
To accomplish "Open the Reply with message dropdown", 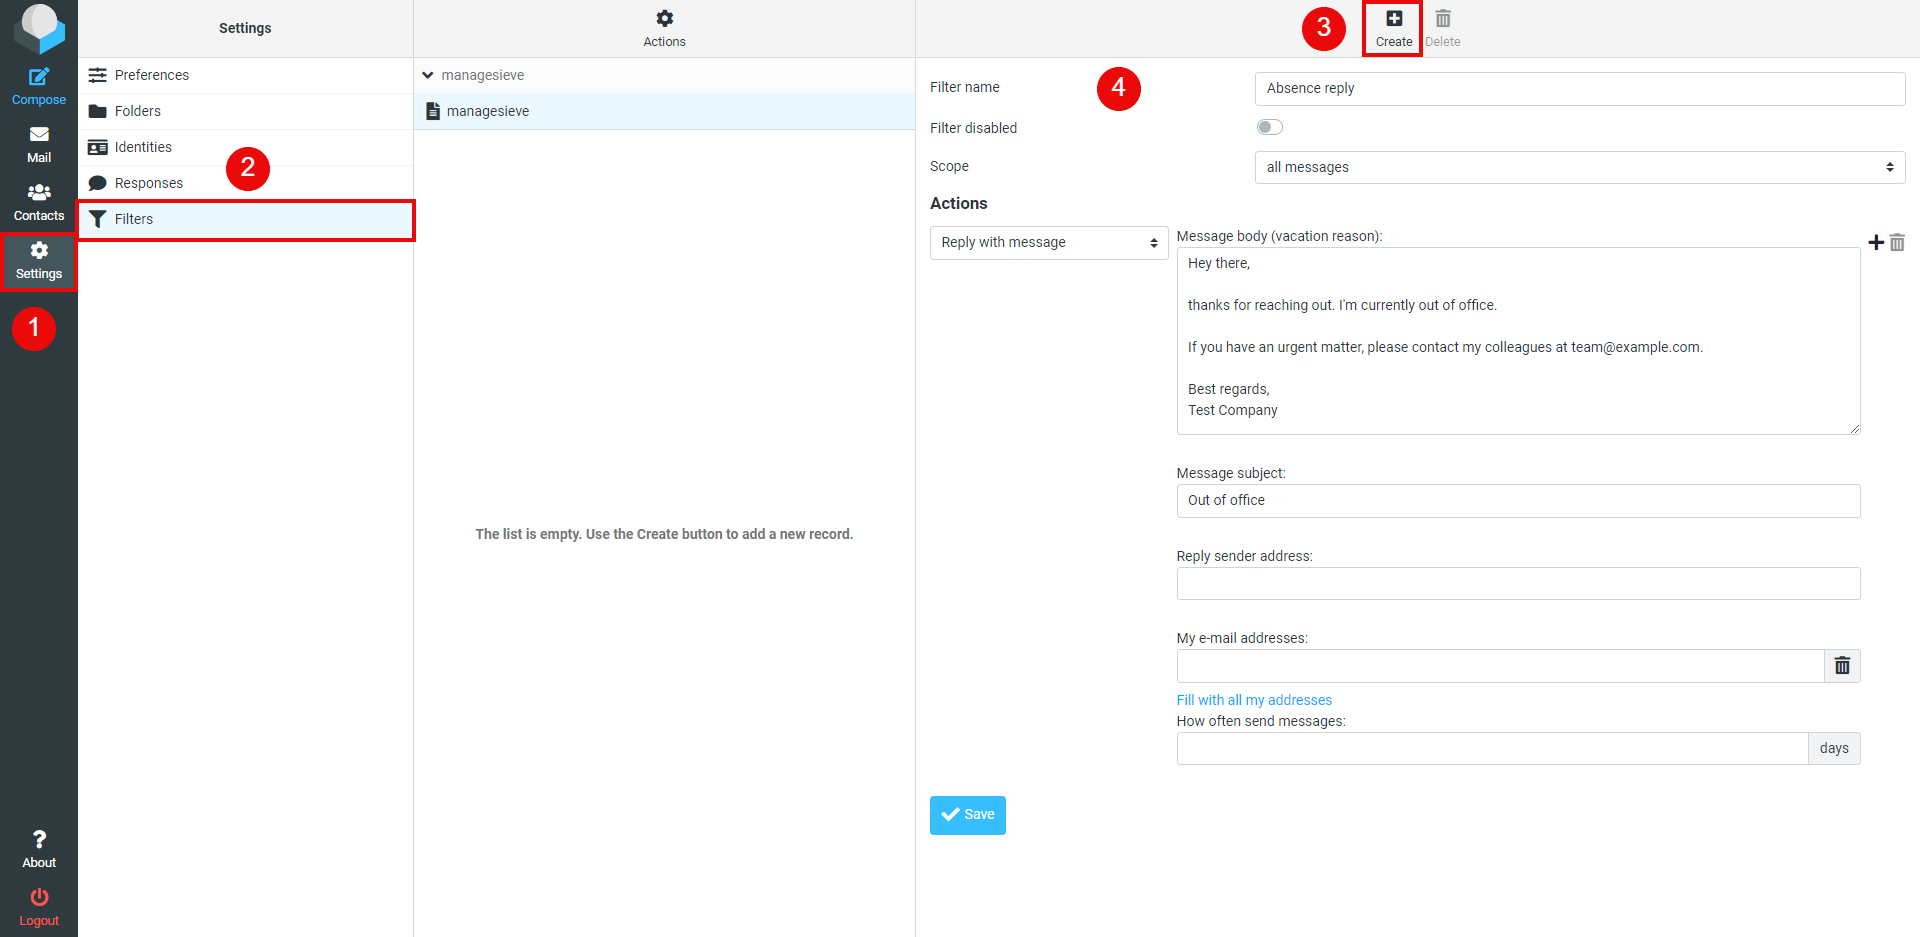I will pos(1048,243).
